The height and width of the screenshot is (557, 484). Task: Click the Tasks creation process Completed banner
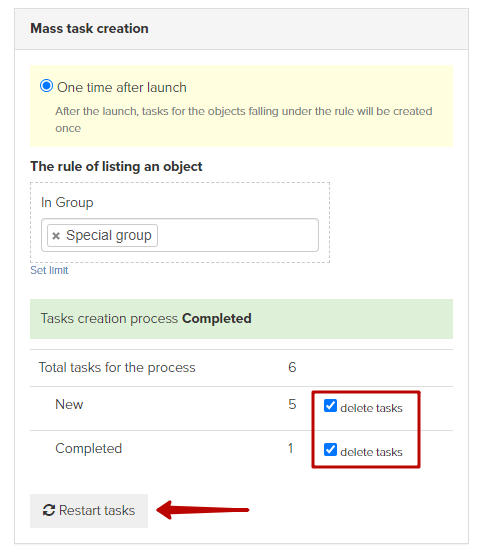(241, 319)
